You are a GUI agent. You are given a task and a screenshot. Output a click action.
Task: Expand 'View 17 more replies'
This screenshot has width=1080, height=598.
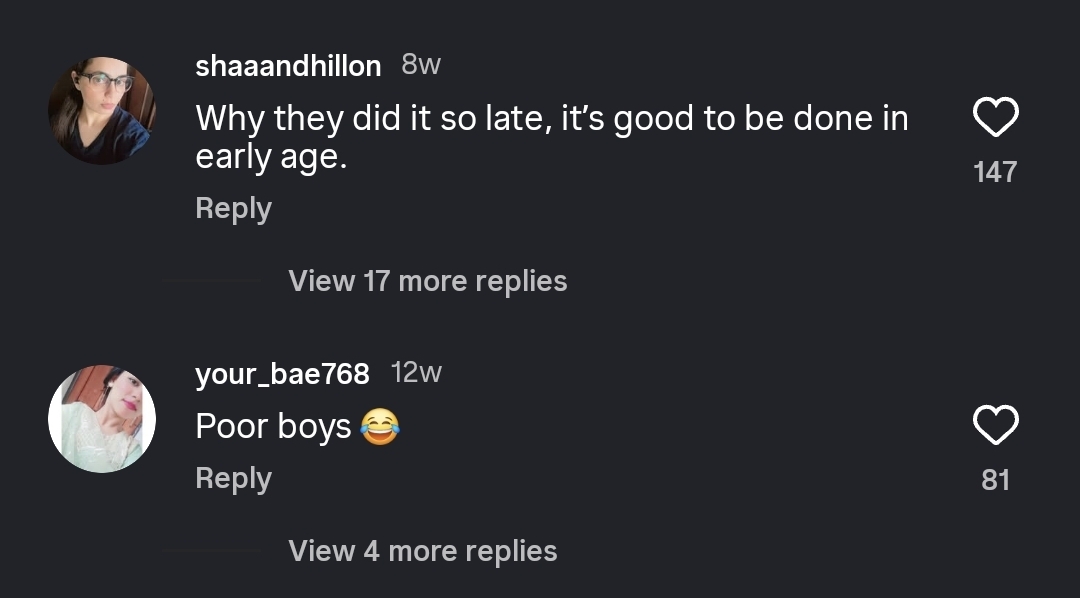427,281
